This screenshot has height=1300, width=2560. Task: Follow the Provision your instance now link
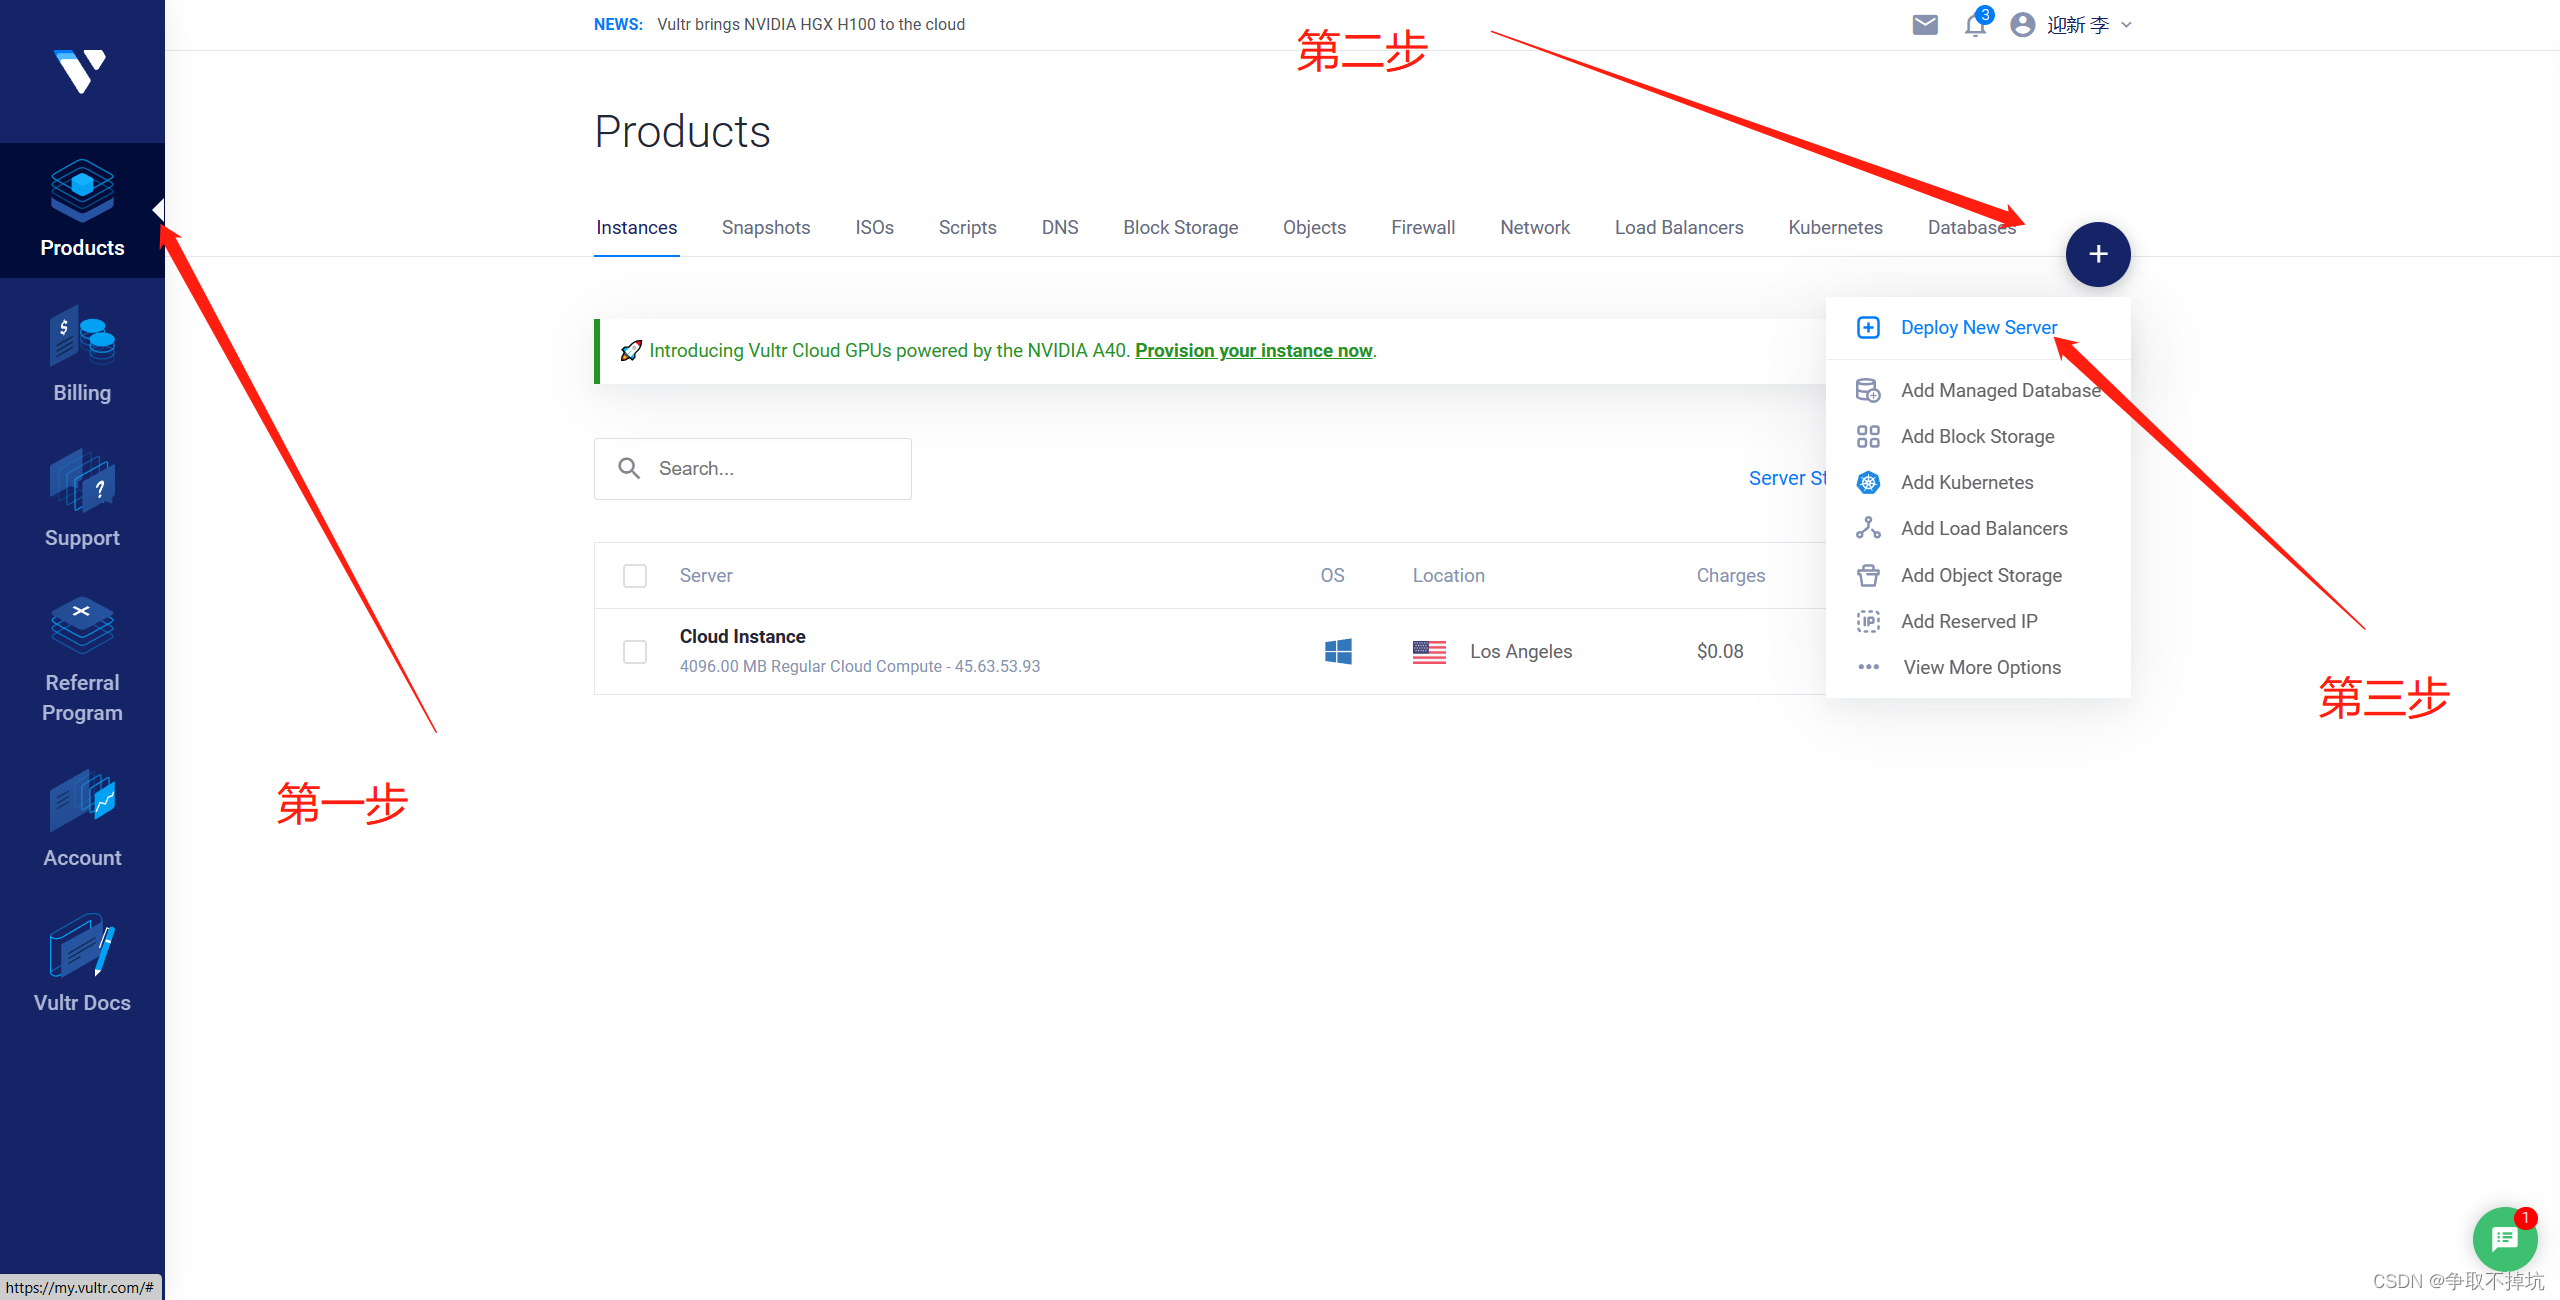[1254, 351]
